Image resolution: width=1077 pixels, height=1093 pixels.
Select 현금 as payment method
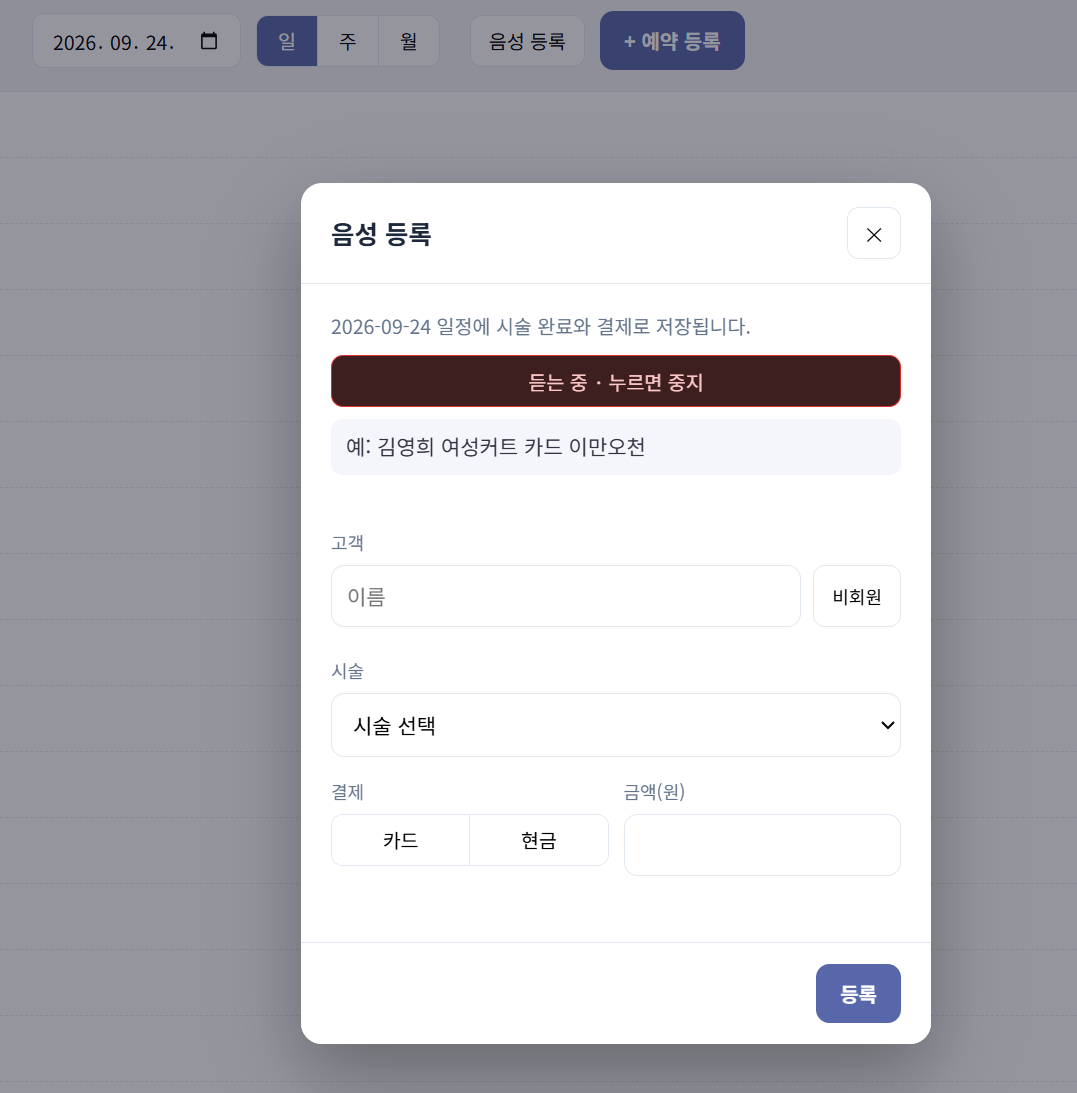[x=539, y=840]
